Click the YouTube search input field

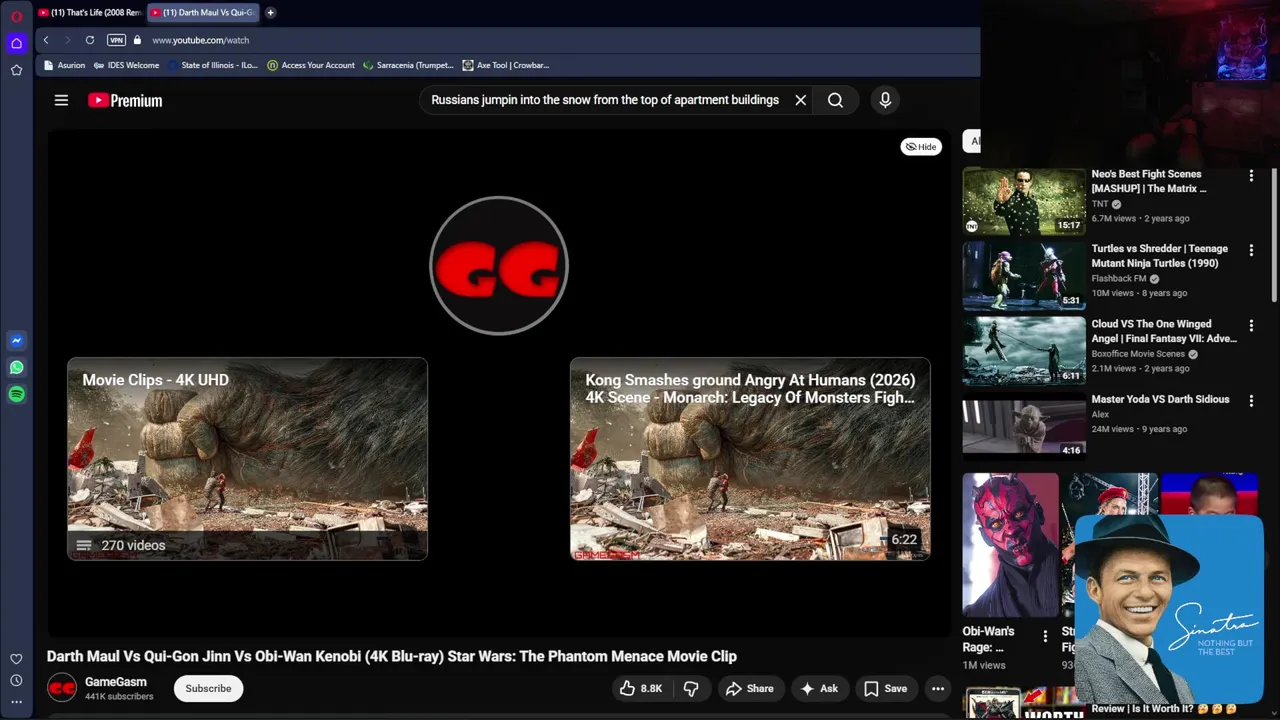tap(605, 100)
